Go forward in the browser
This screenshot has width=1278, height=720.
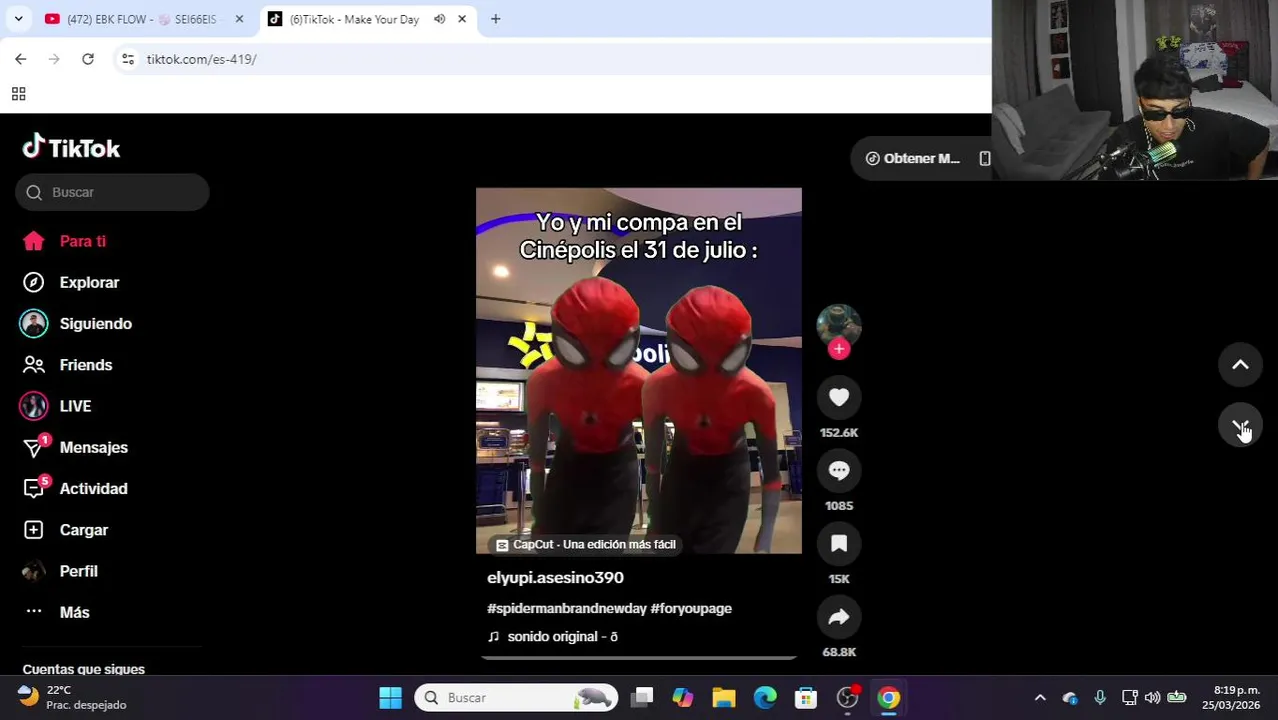click(54, 59)
